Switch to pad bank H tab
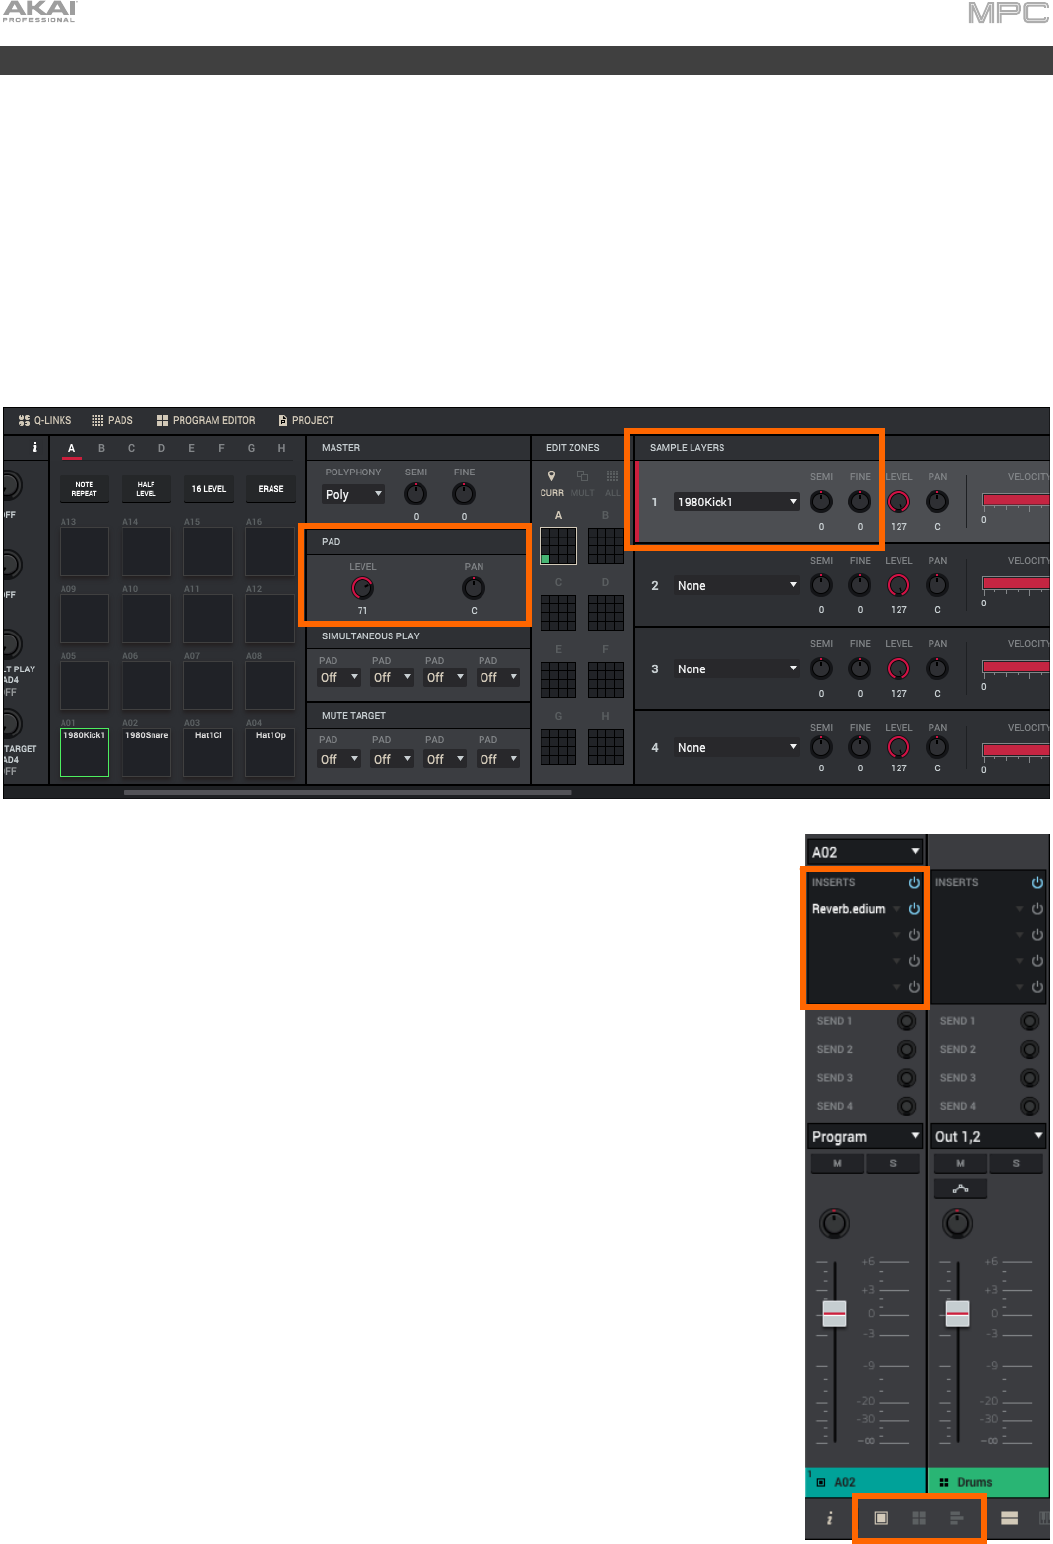 (281, 448)
